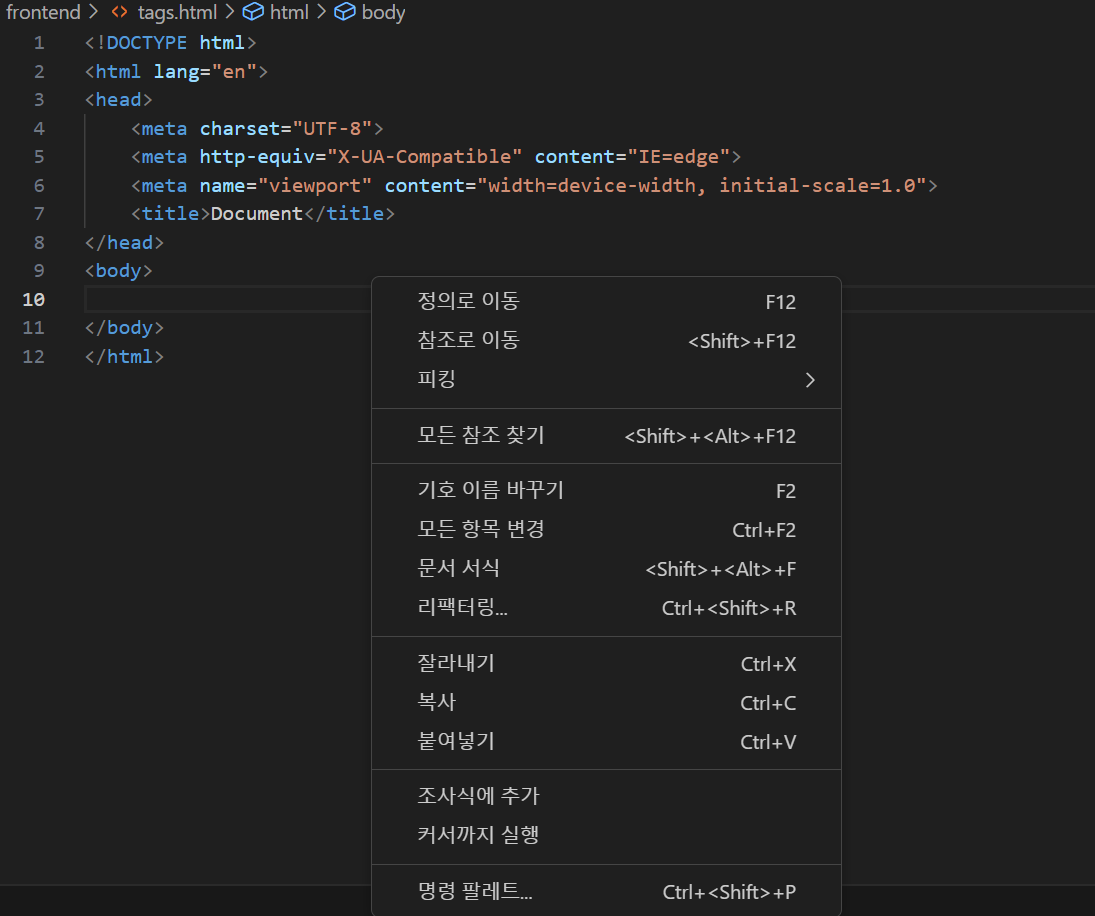Place cursor on empty line 10
The width and height of the screenshot is (1095, 916).
pos(228,300)
